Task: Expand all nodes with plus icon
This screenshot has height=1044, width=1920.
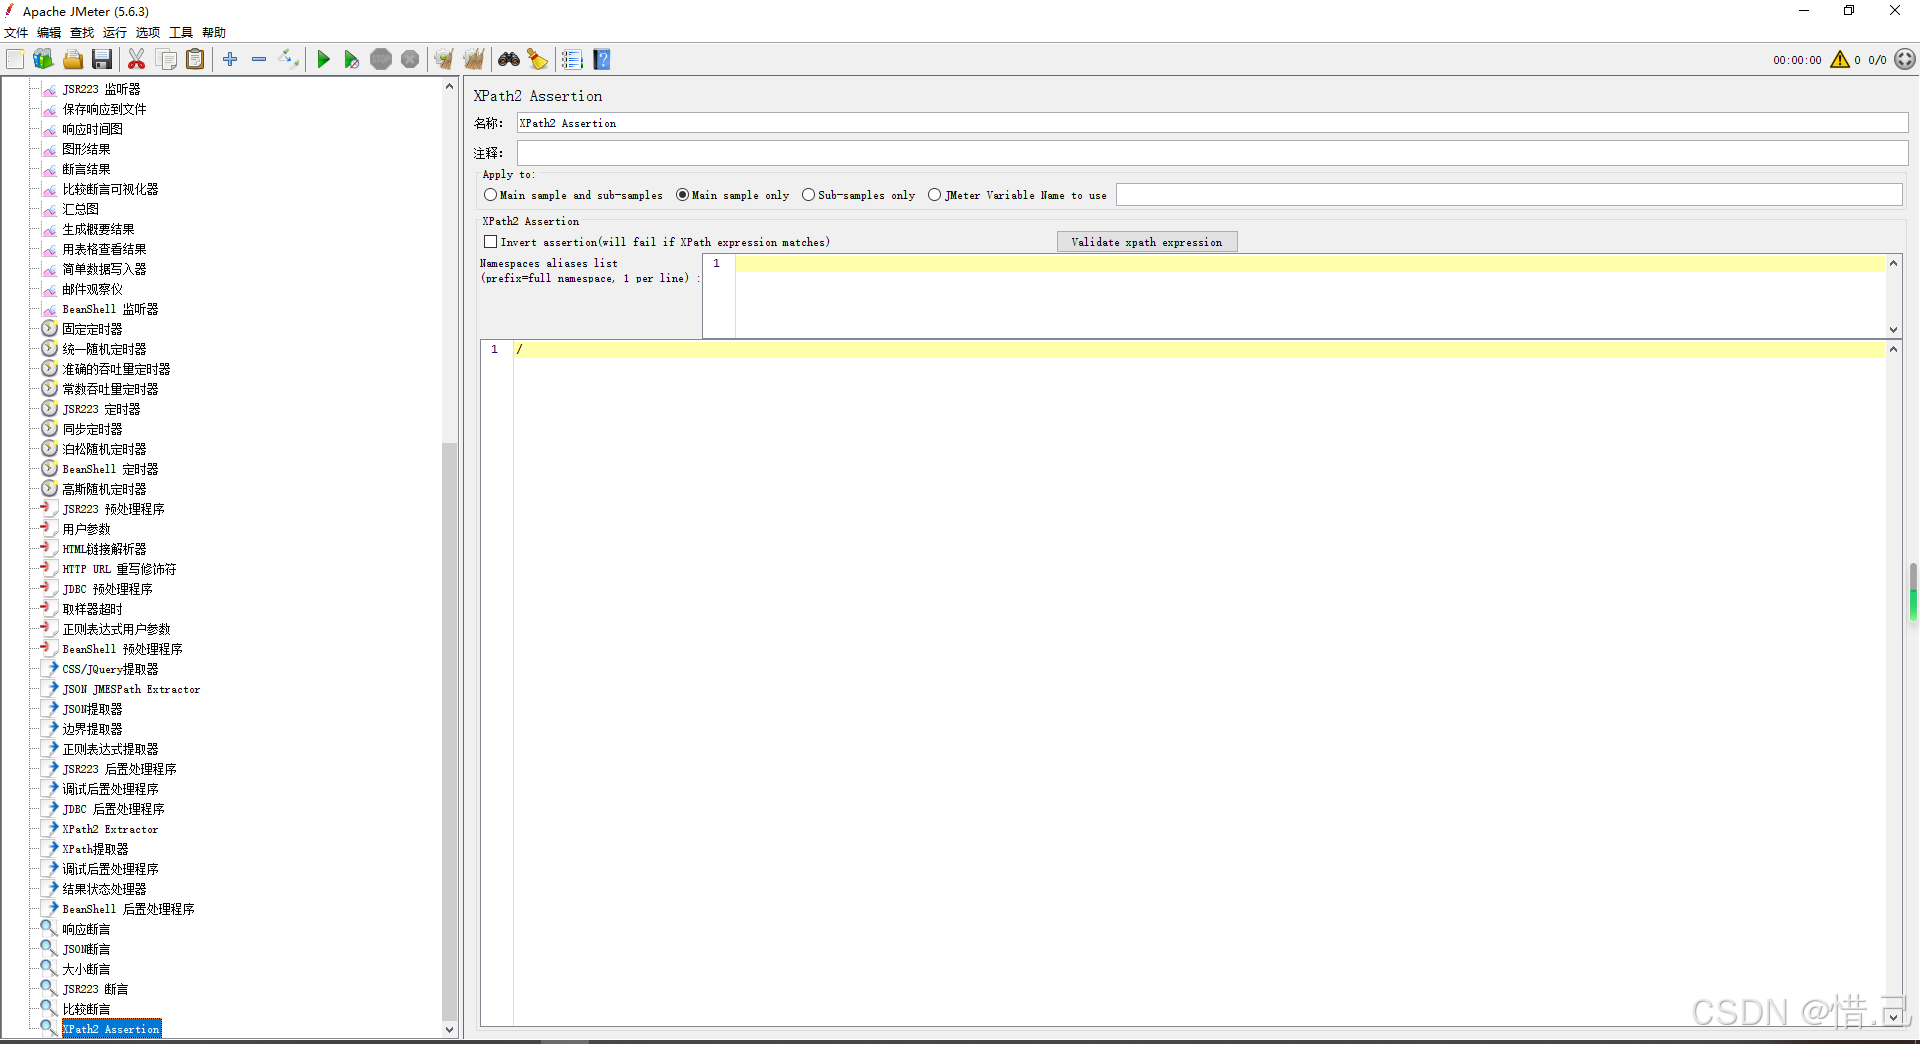Action: coord(230,60)
